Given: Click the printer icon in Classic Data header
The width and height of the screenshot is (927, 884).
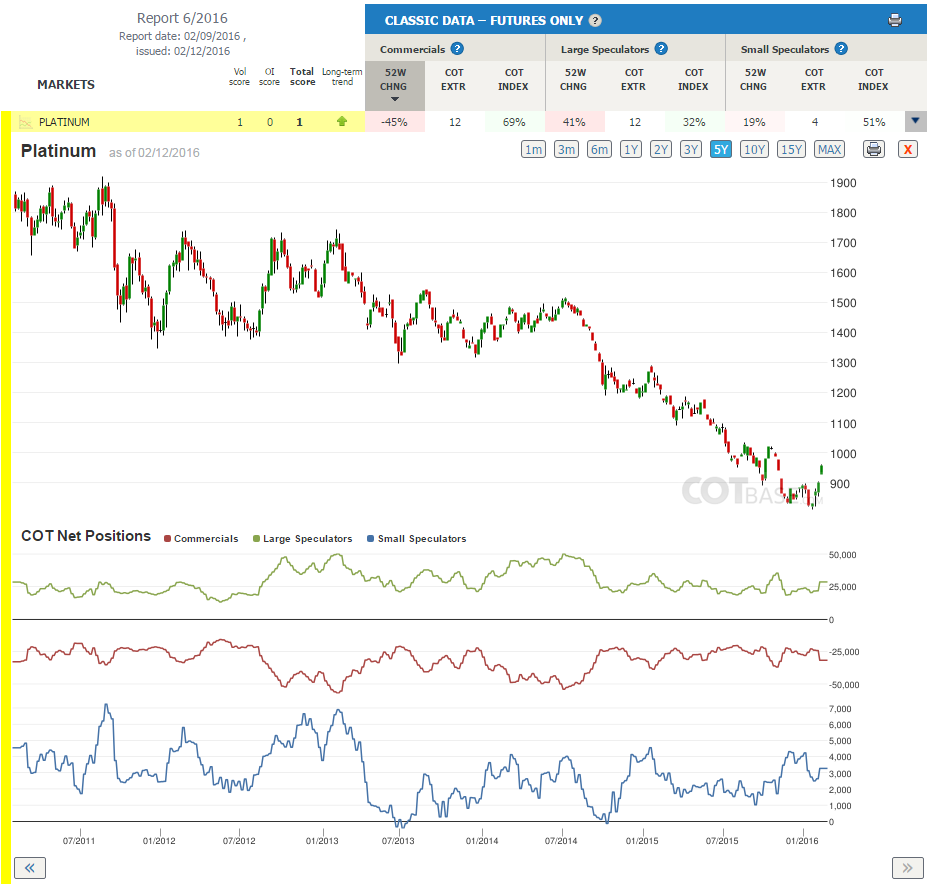Looking at the screenshot, I should click(x=894, y=20).
